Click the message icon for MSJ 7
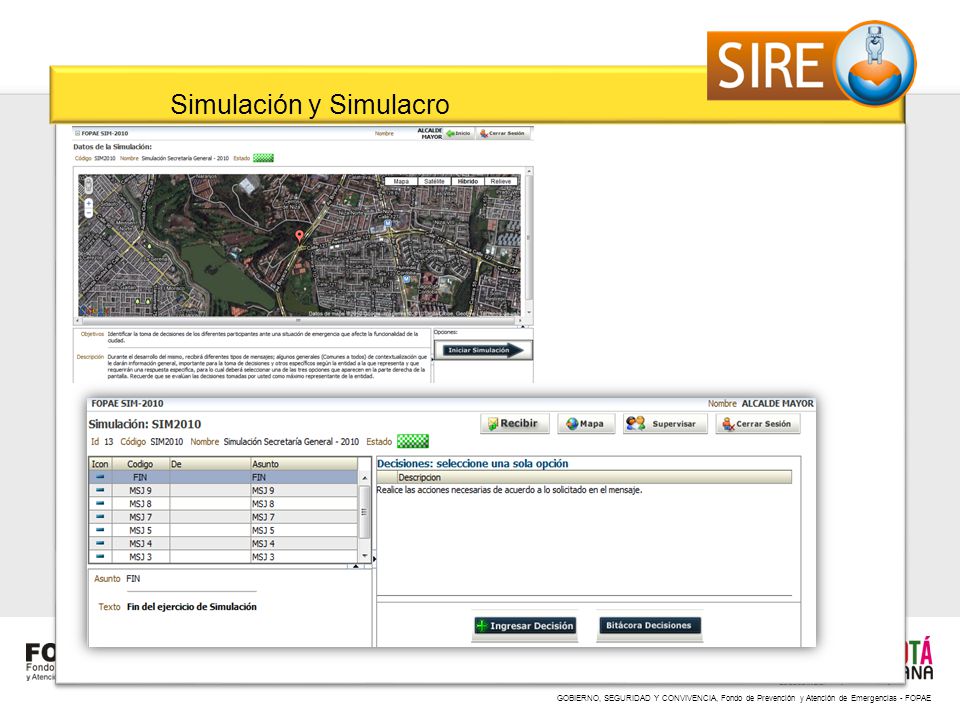Viewport: 960px width, 720px height. tap(100, 517)
